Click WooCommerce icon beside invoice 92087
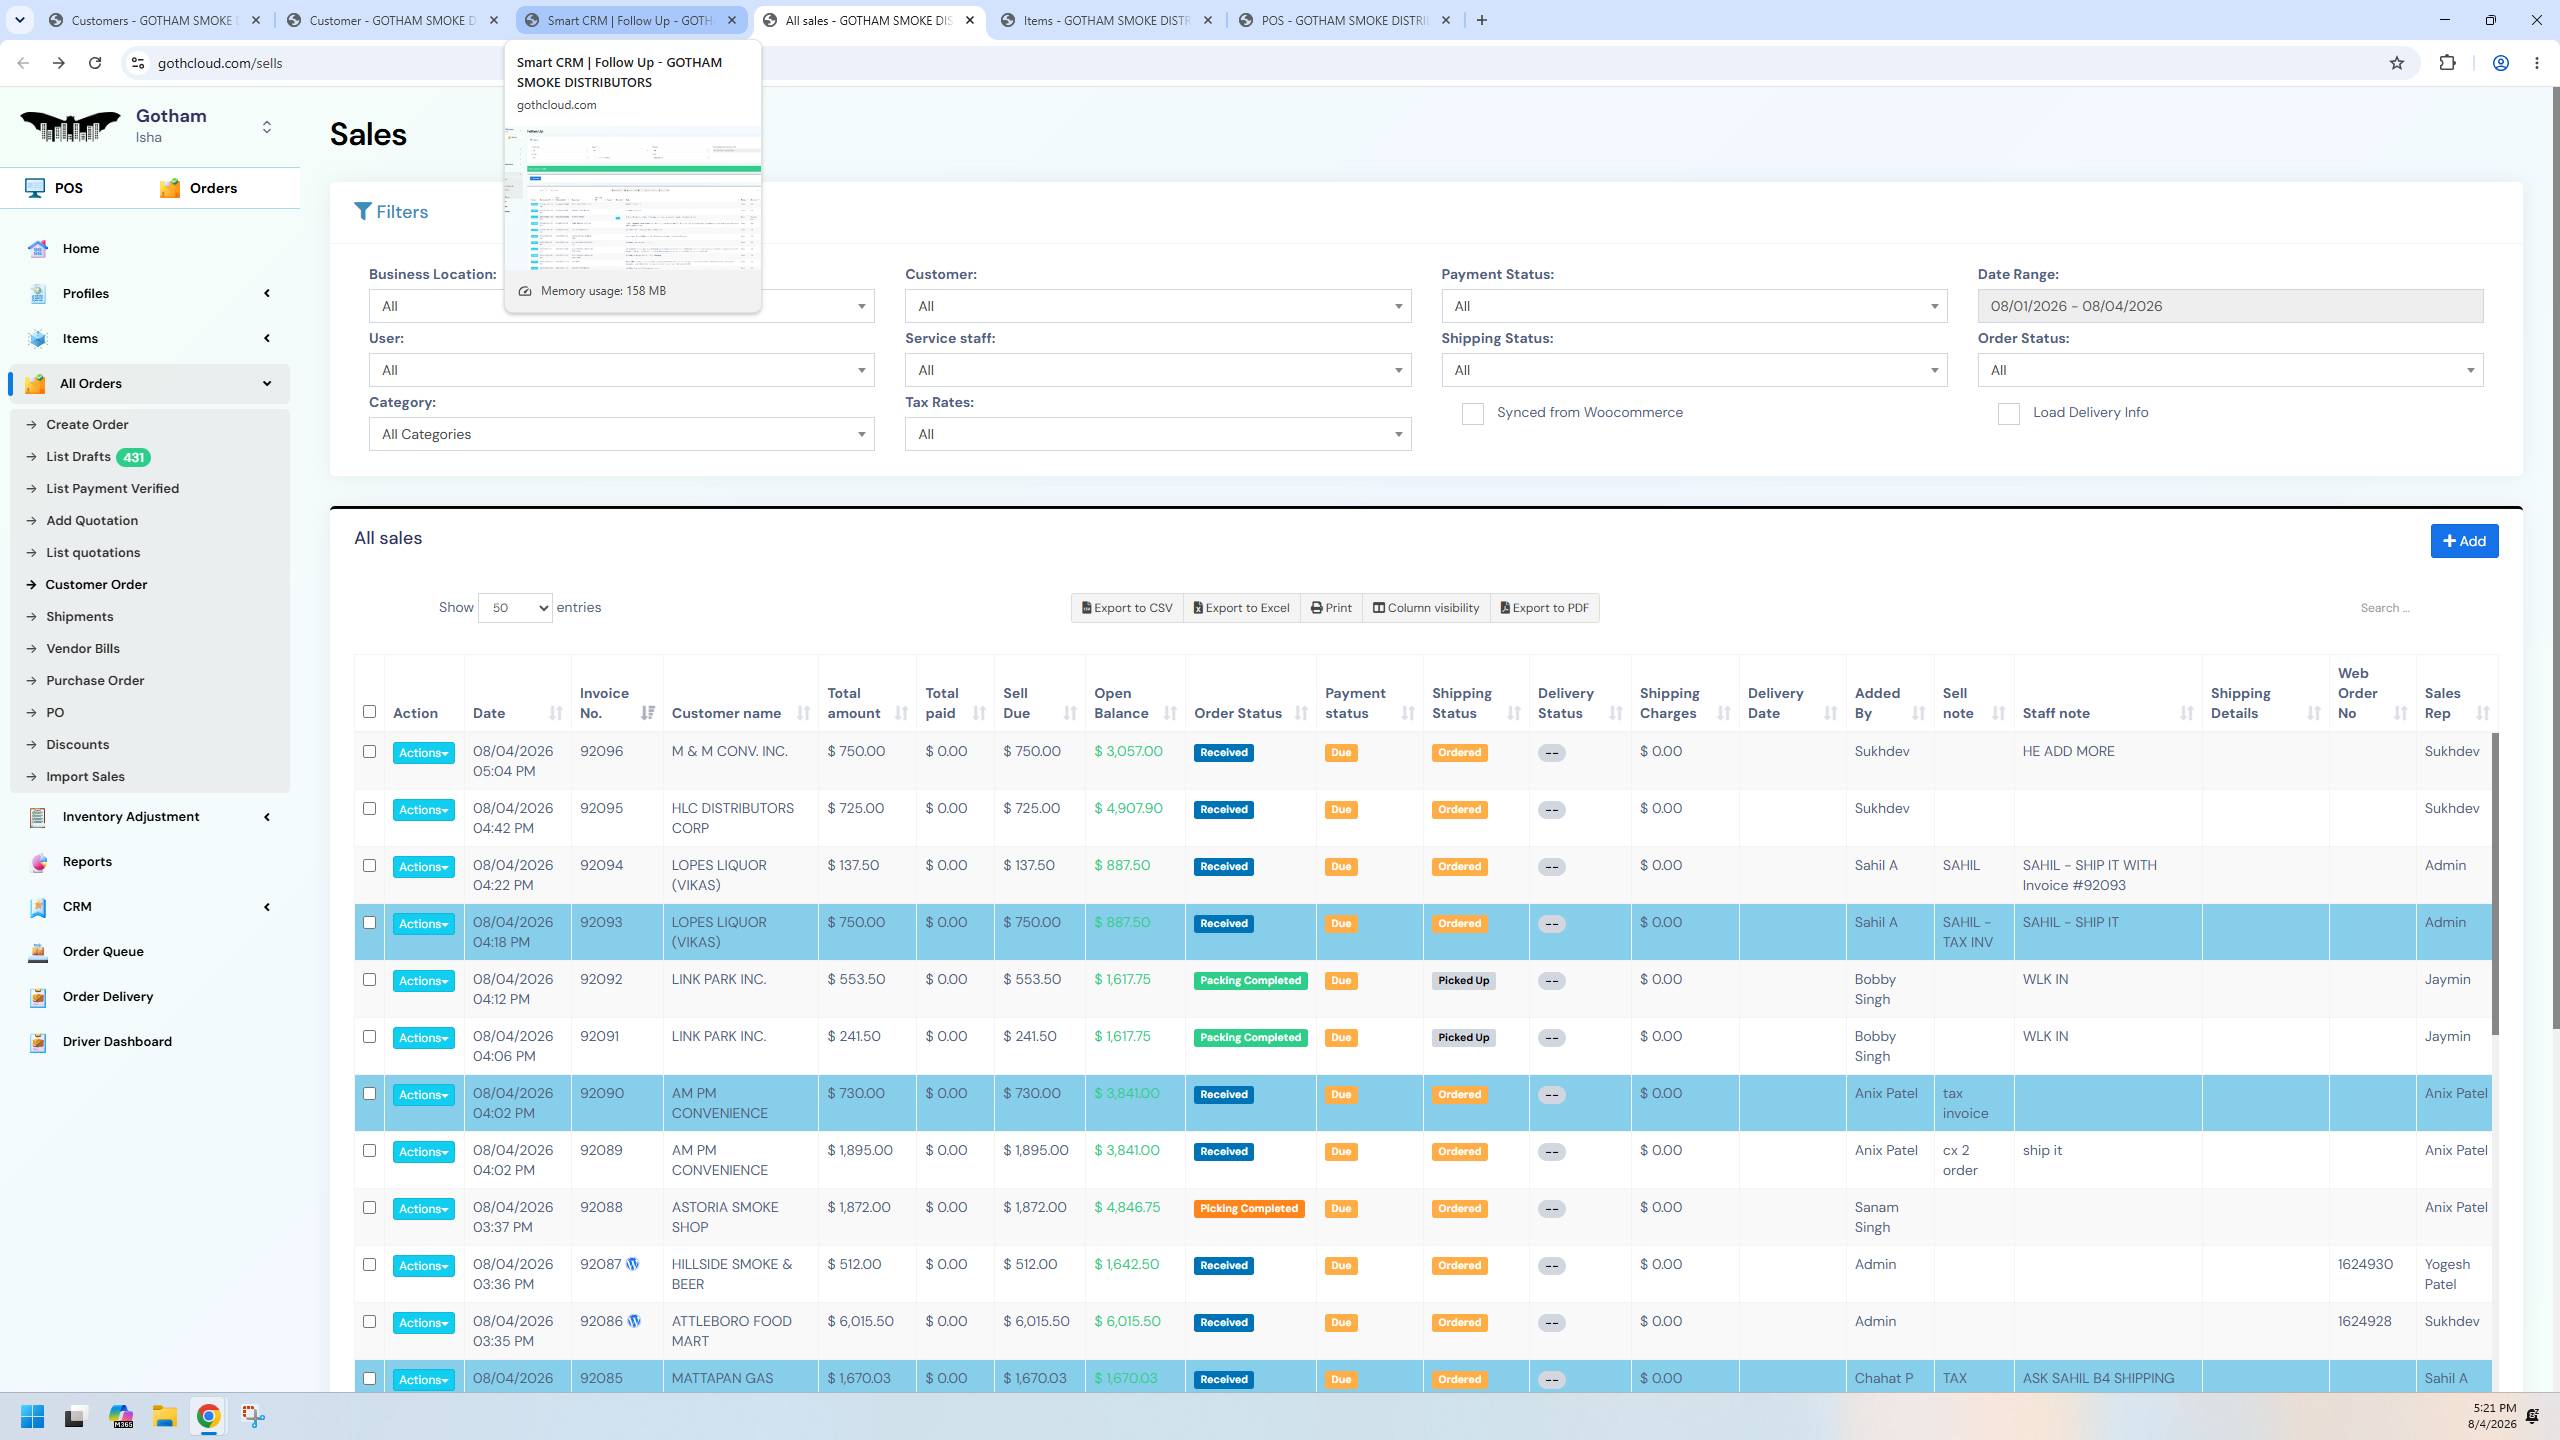This screenshot has height=1440, width=2560. click(x=633, y=1264)
